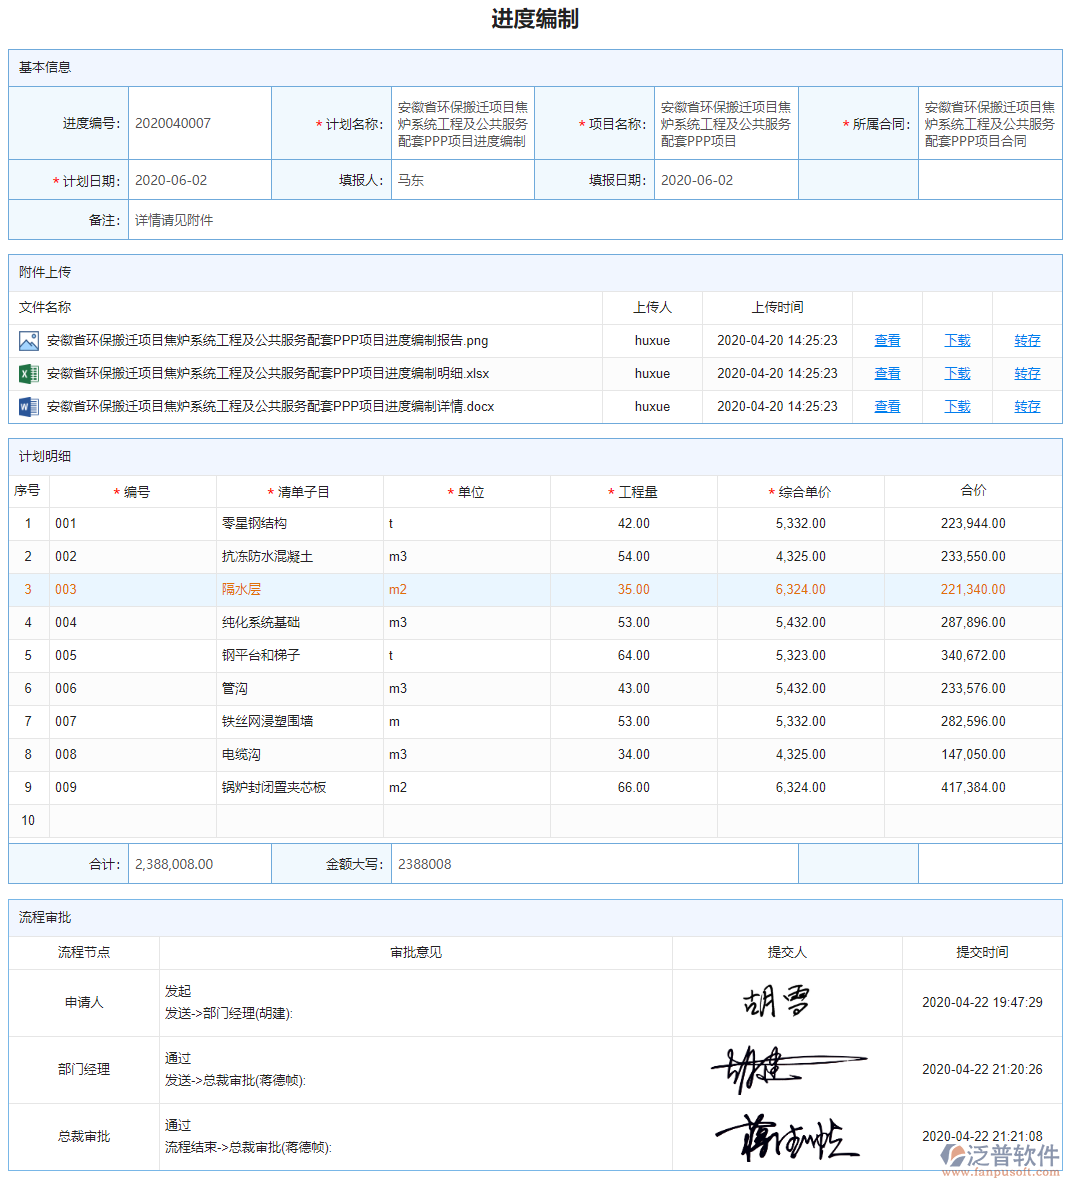转存 the 进度编制详情.docx attachment
The image size is (1070, 1188).
point(1026,406)
